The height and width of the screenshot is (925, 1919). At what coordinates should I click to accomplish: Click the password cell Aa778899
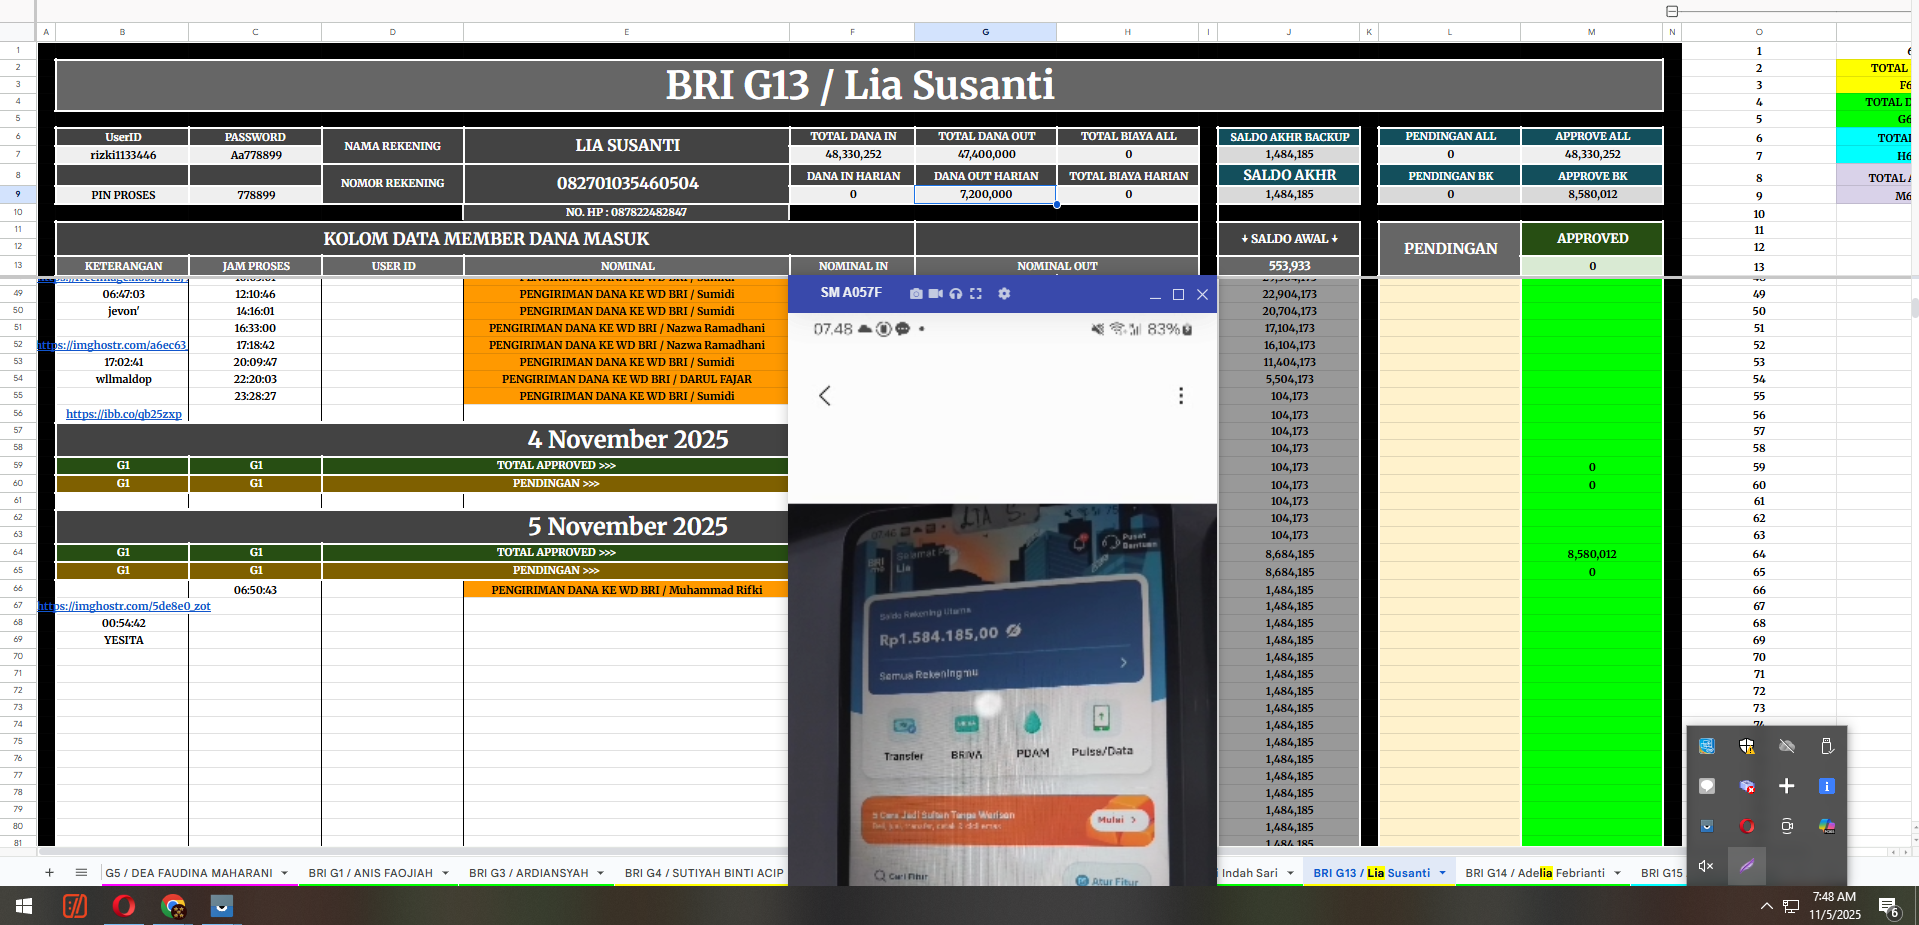[x=256, y=155]
